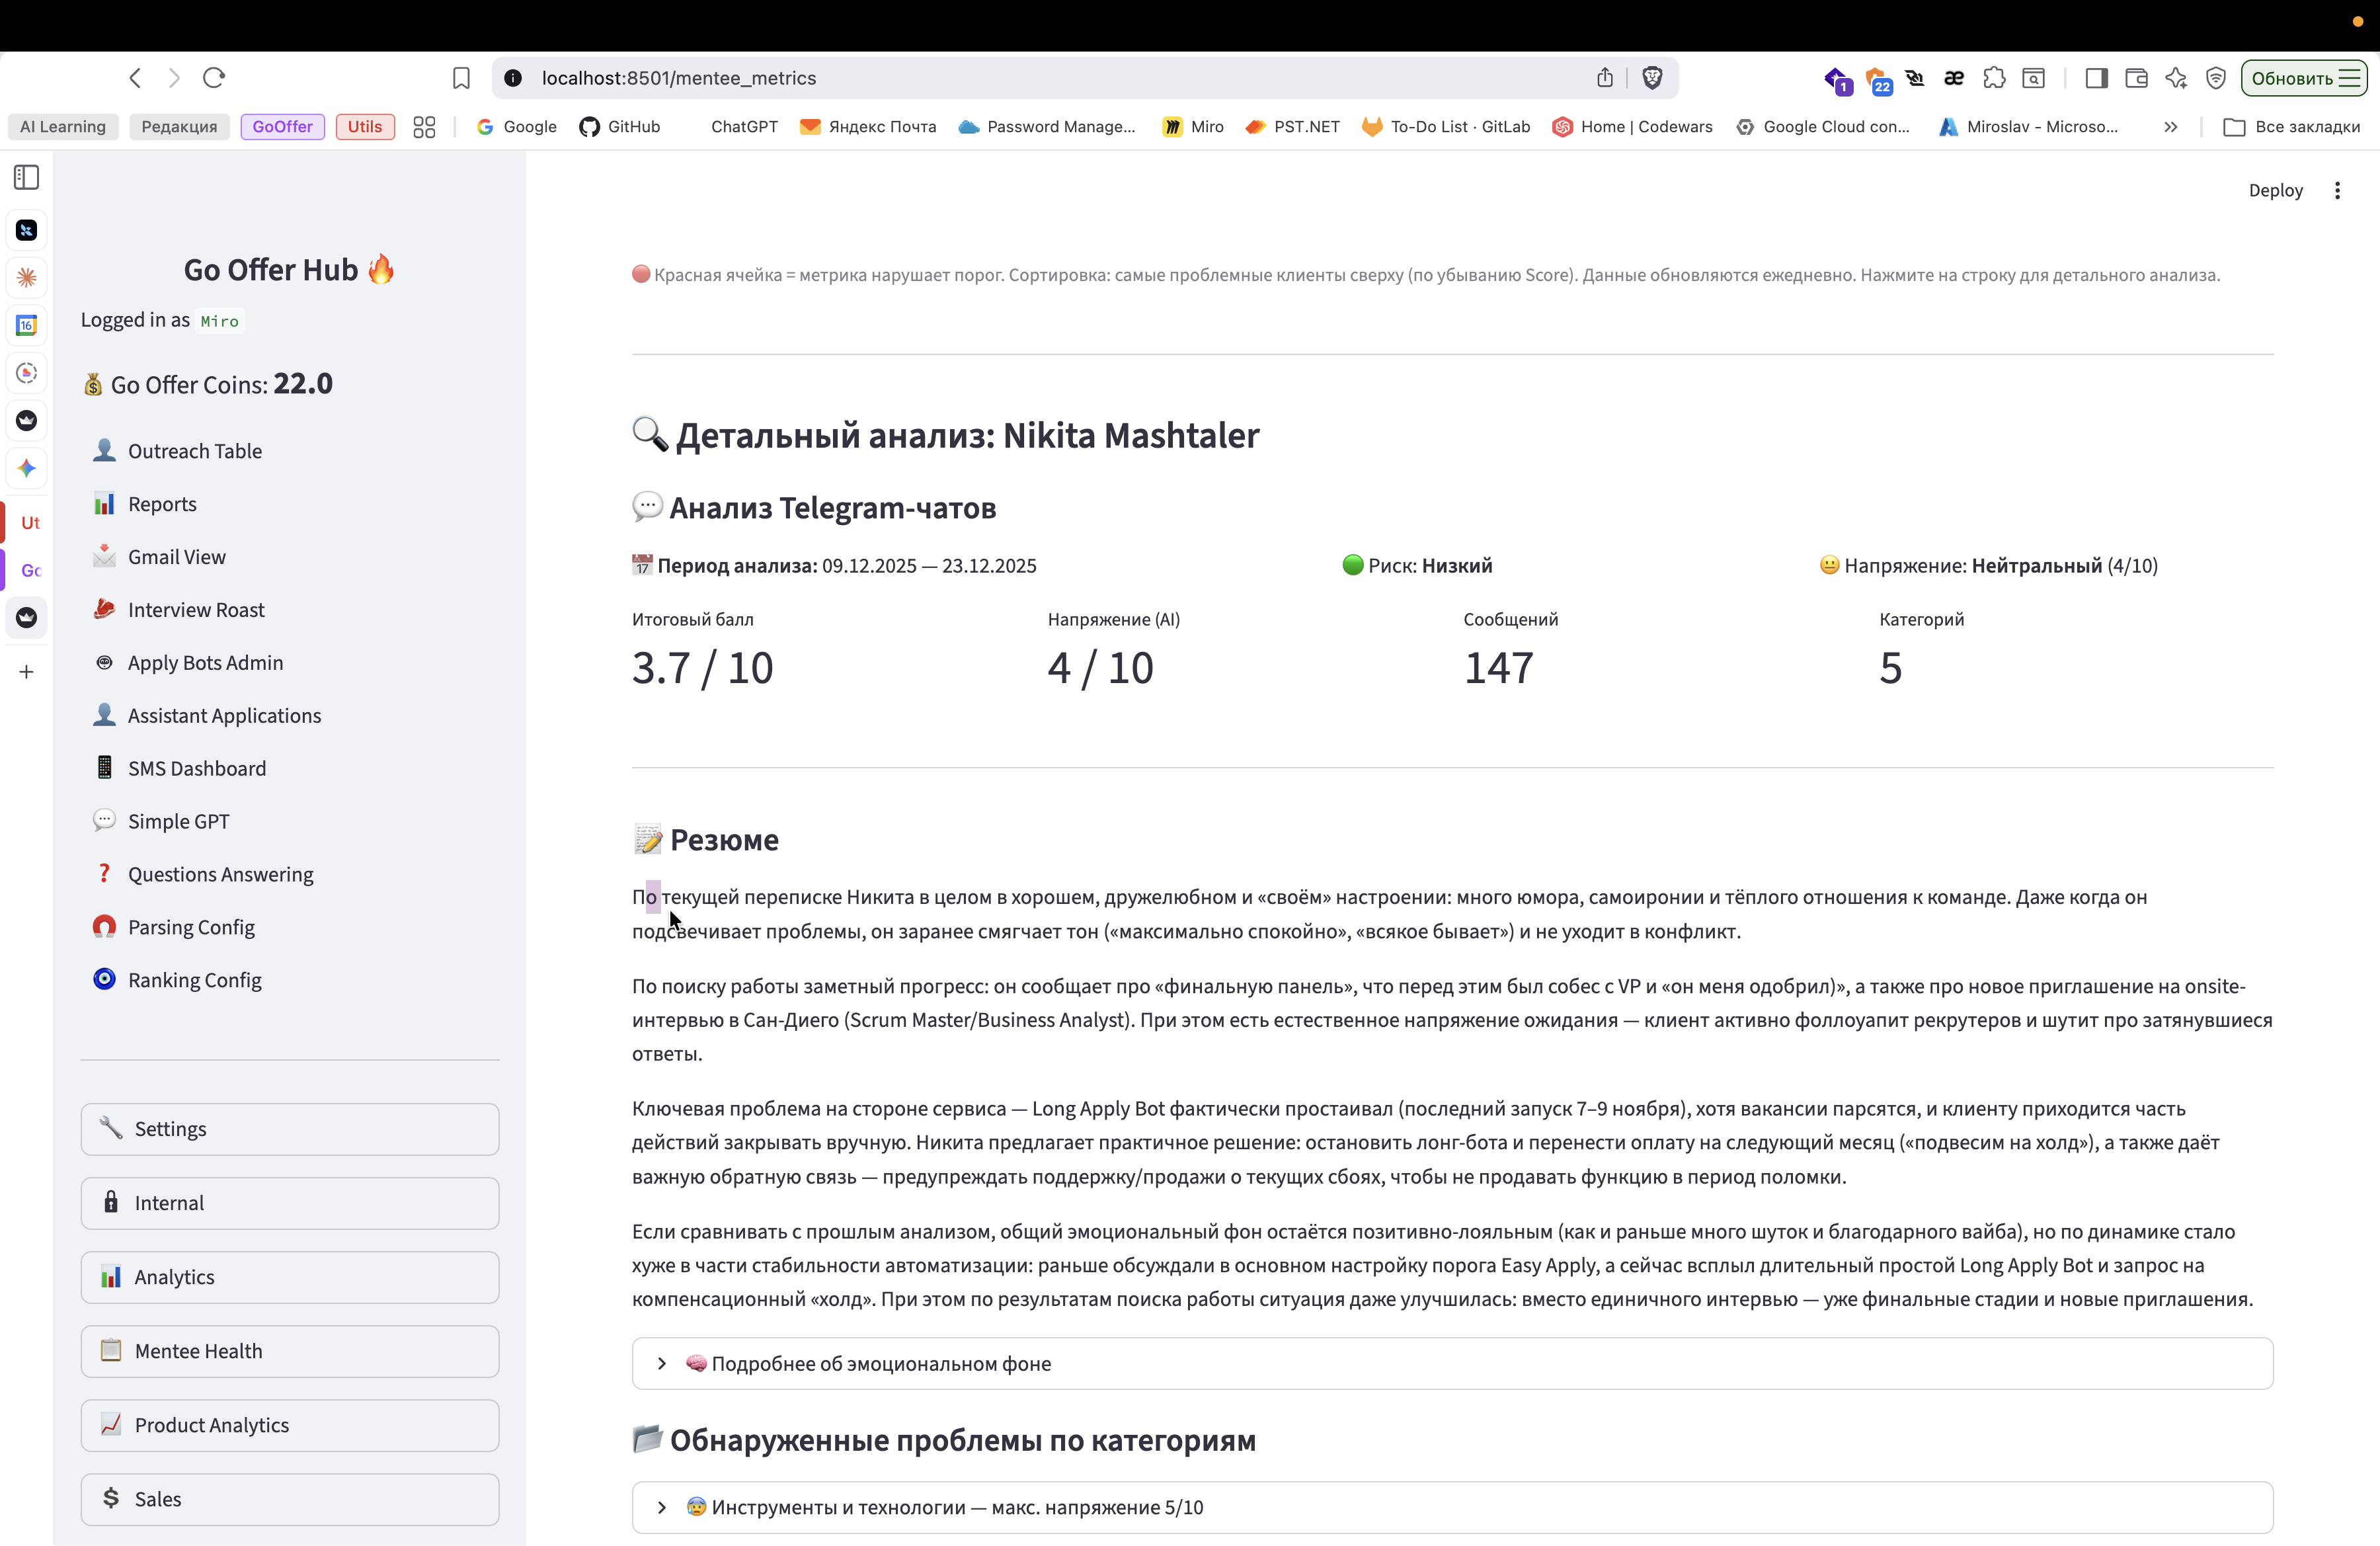Screen dimensions: 2380x1546
Task: Open the GoOffer bookmark folder
Action: click(282, 127)
